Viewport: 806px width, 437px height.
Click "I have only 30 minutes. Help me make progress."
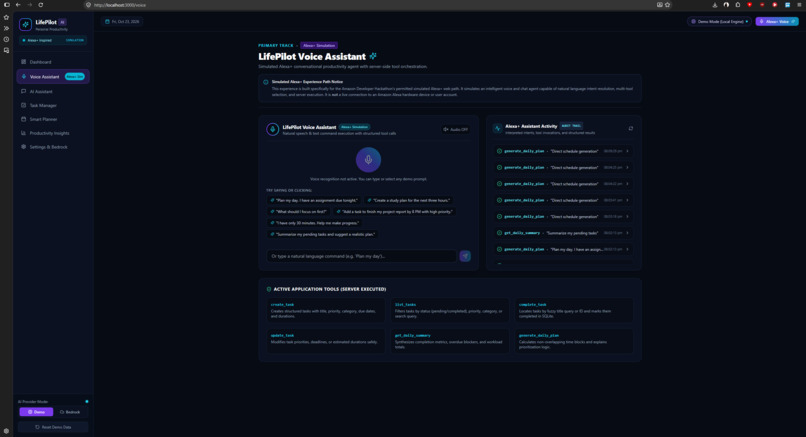(315, 223)
